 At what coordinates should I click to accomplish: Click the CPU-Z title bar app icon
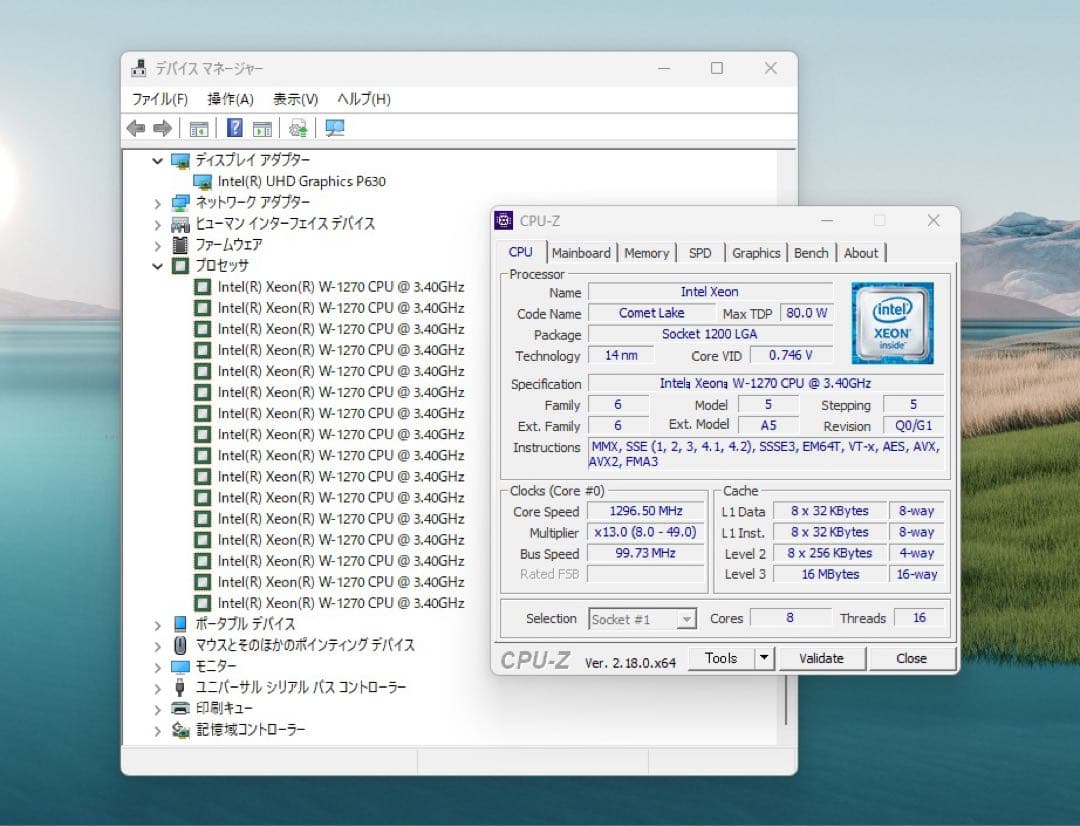click(503, 220)
